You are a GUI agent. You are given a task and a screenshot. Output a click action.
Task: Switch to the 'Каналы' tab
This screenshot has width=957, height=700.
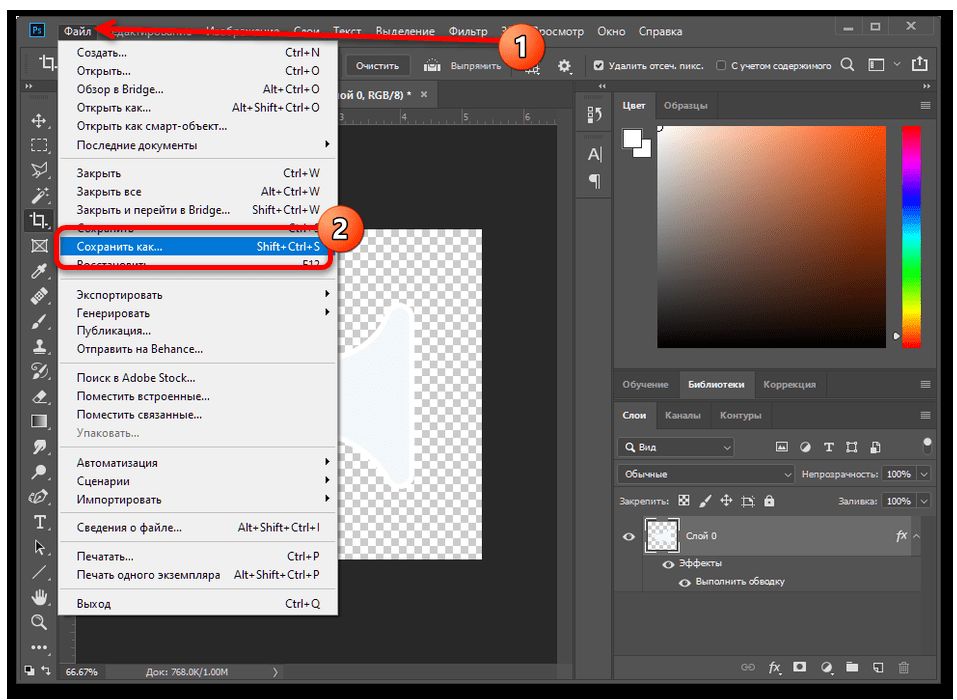click(682, 415)
